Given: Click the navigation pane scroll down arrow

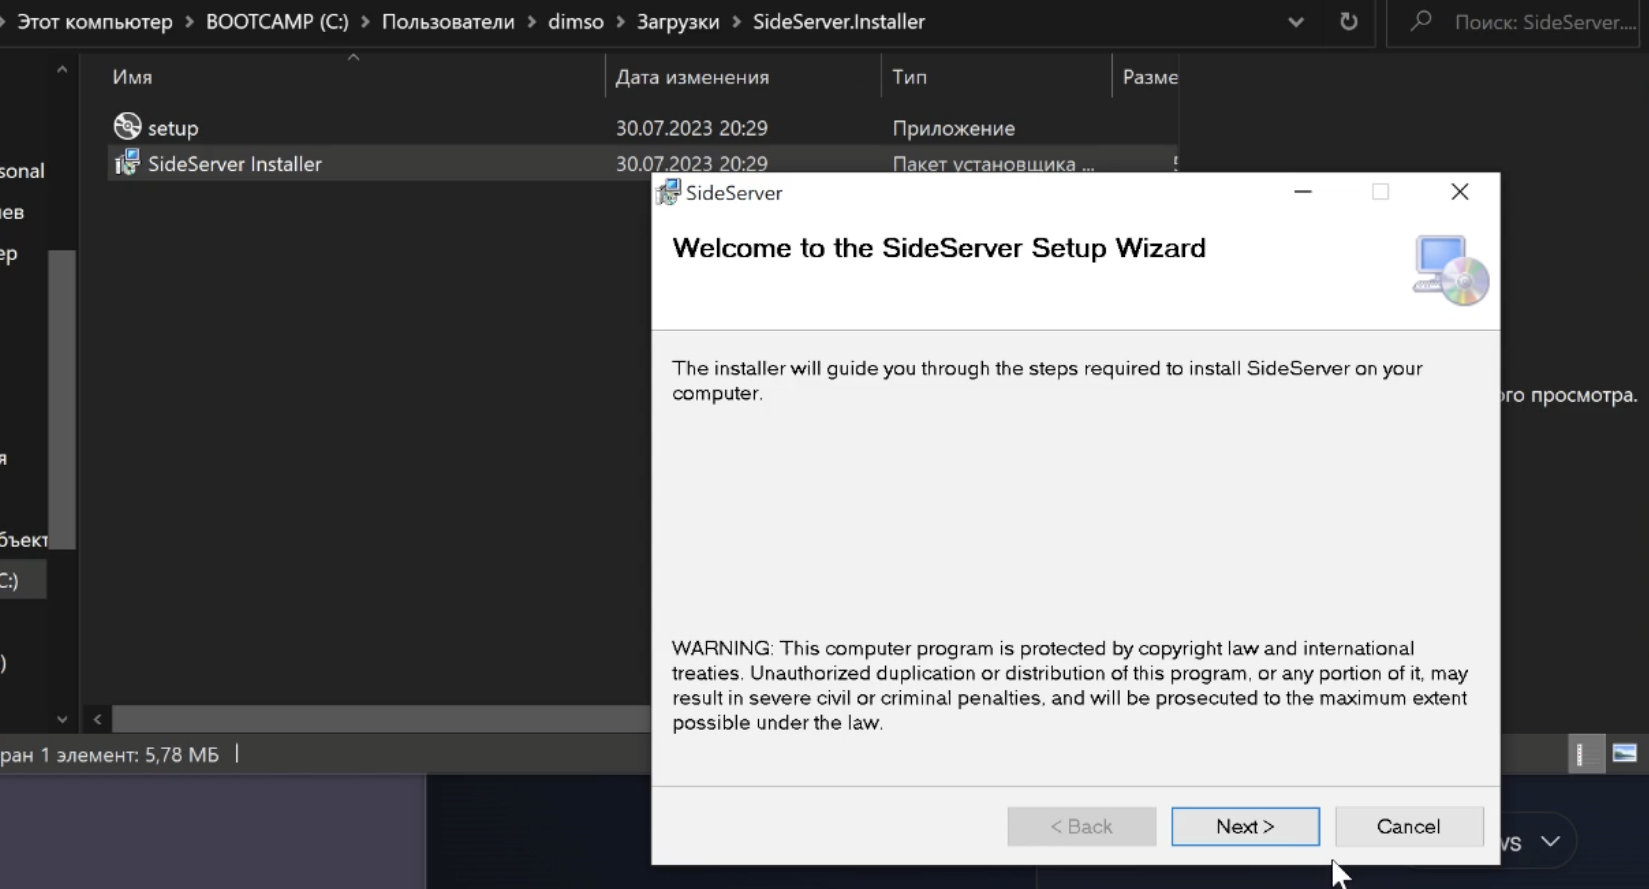Looking at the screenshot, I should tap(62, 719).
